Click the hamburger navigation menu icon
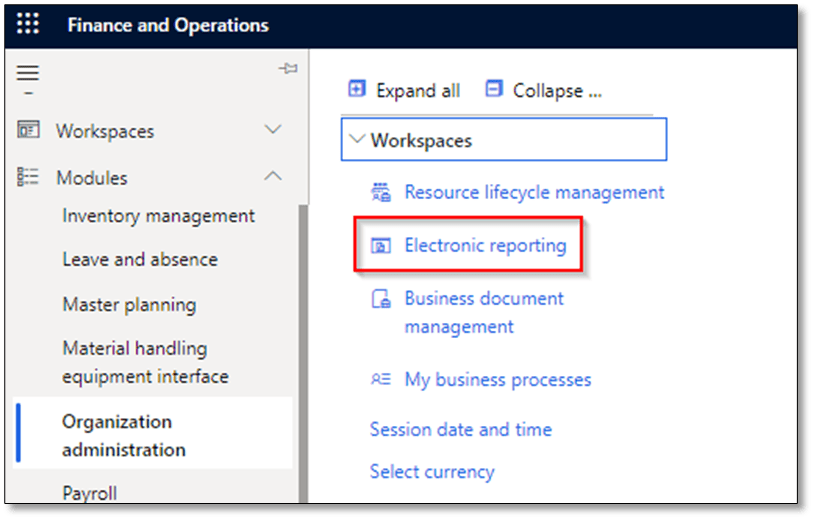This screenshot has width=814, height=520. (x=28, y=74)
